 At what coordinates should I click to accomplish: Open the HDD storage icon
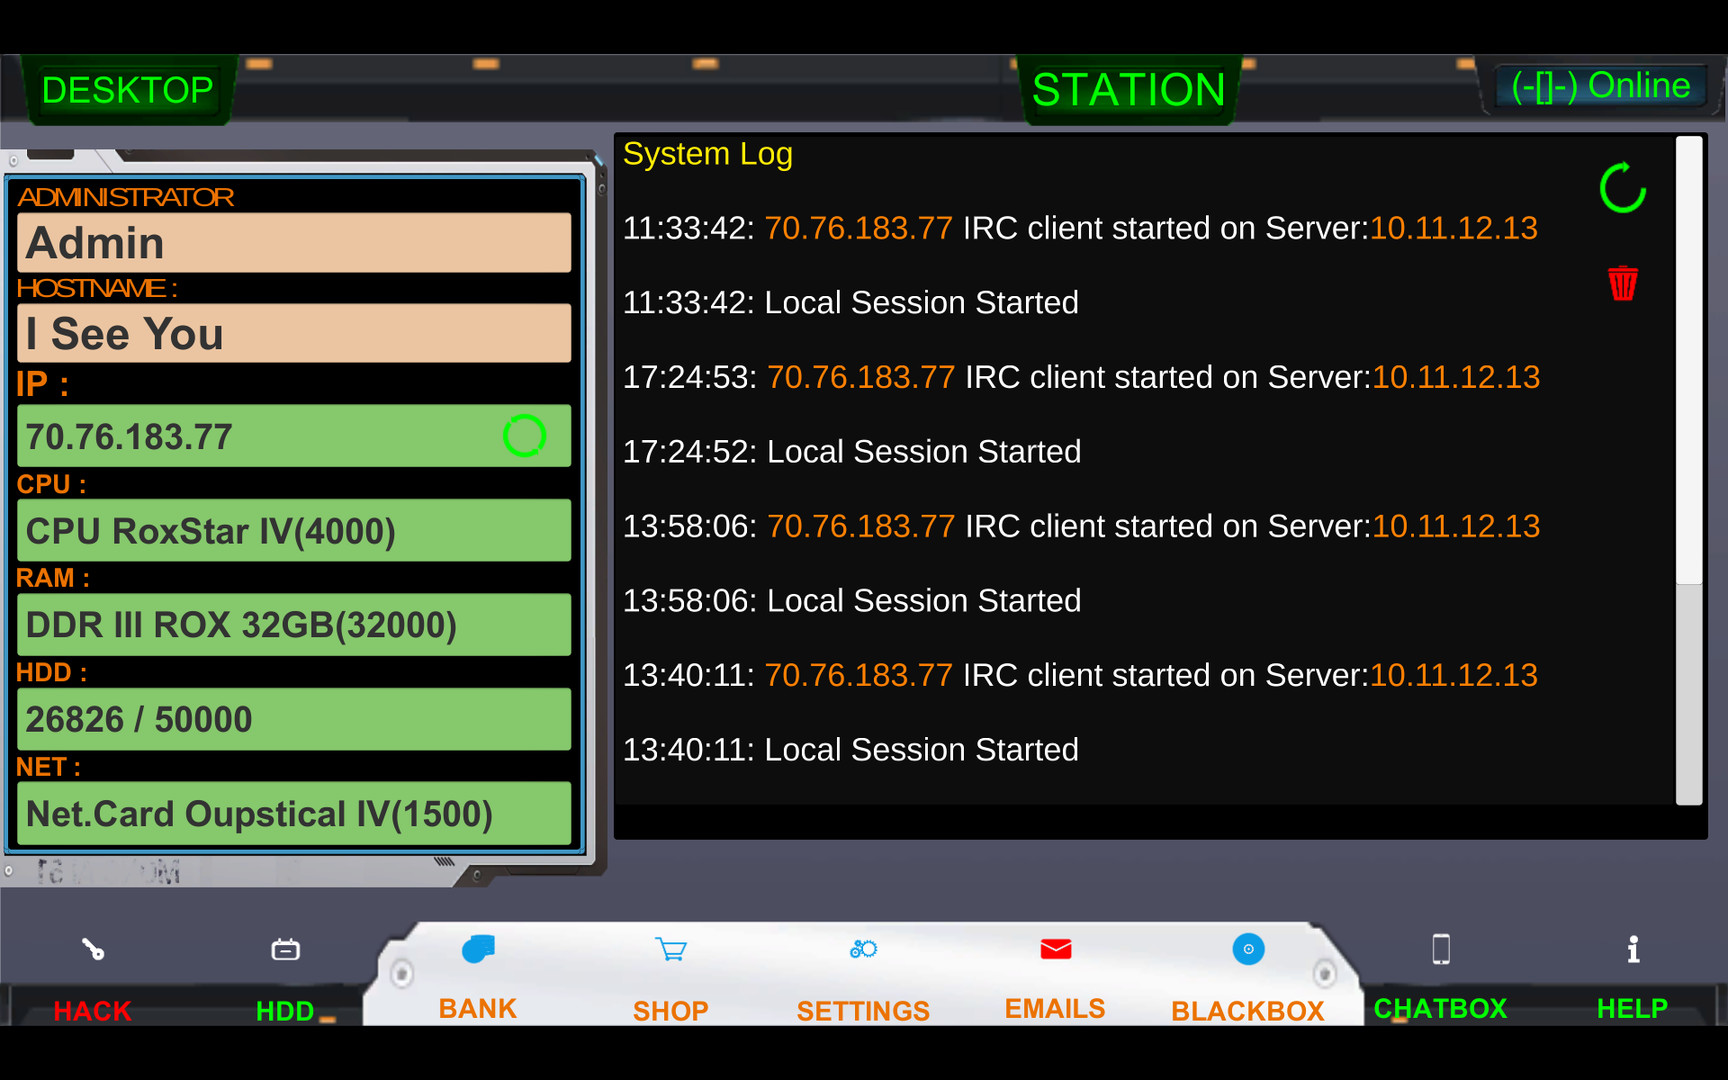click(285, 950)
